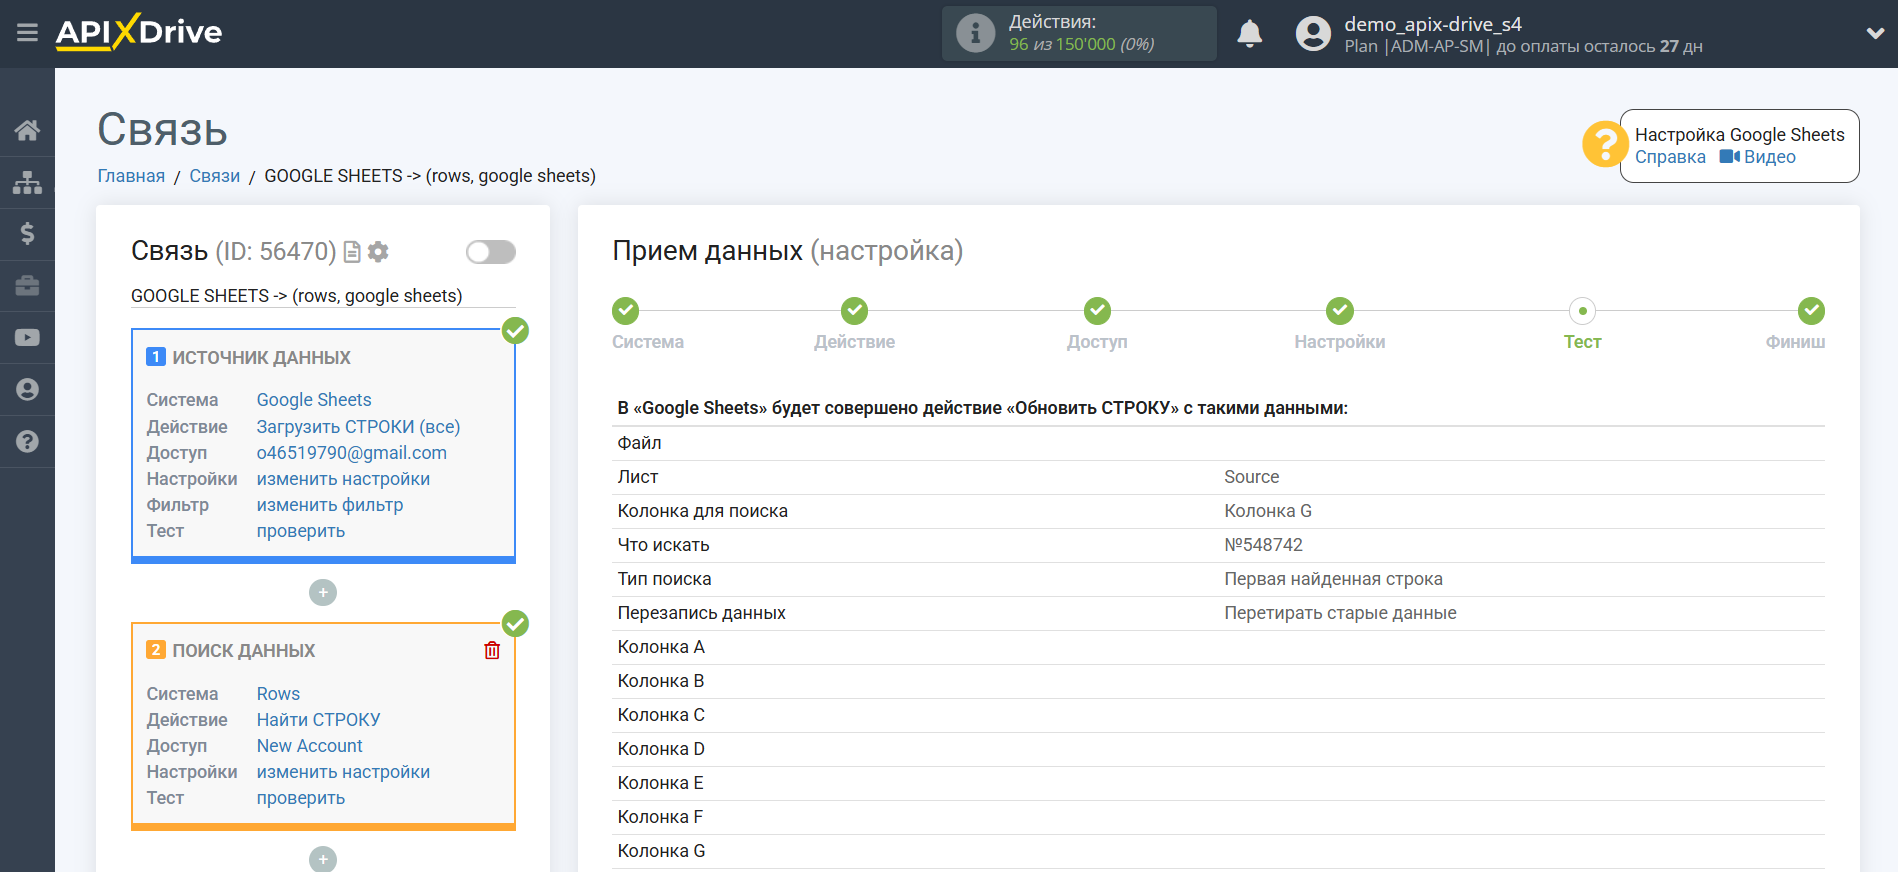Click изменить фильтр in data source

(330, 505)
